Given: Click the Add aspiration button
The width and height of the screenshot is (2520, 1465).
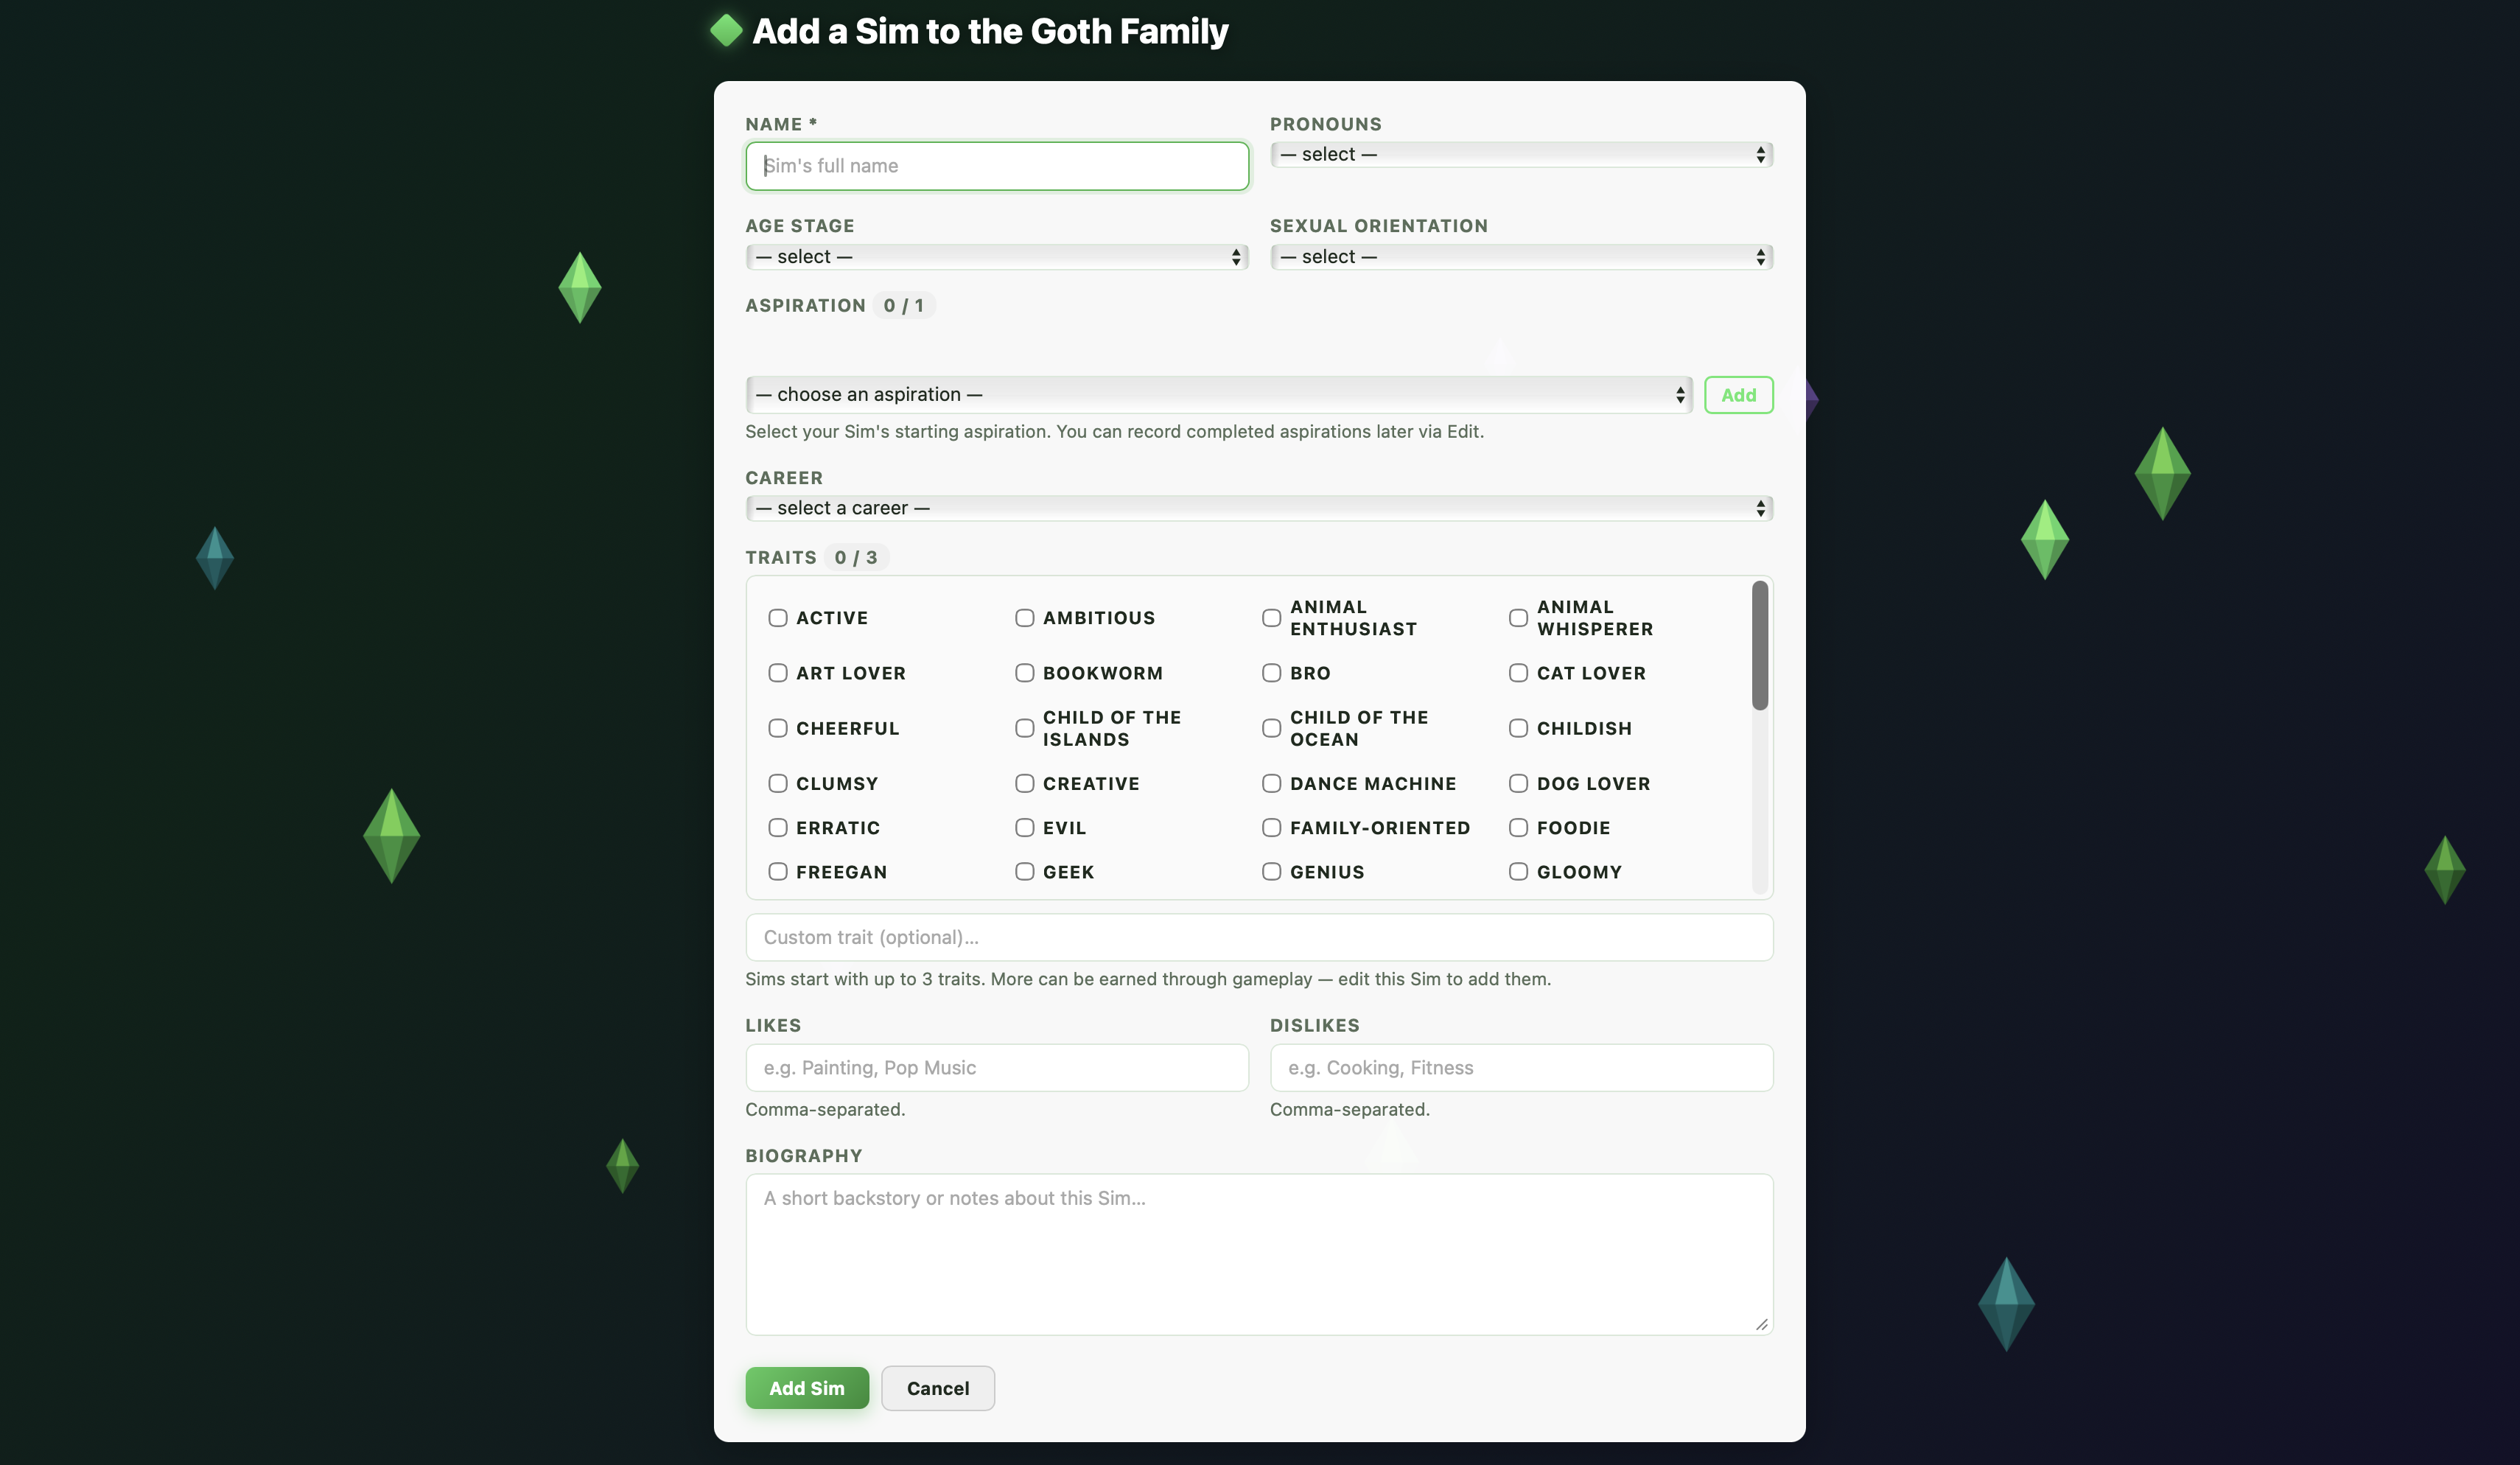Looking at the screenshot, I should pos(1738,395).
